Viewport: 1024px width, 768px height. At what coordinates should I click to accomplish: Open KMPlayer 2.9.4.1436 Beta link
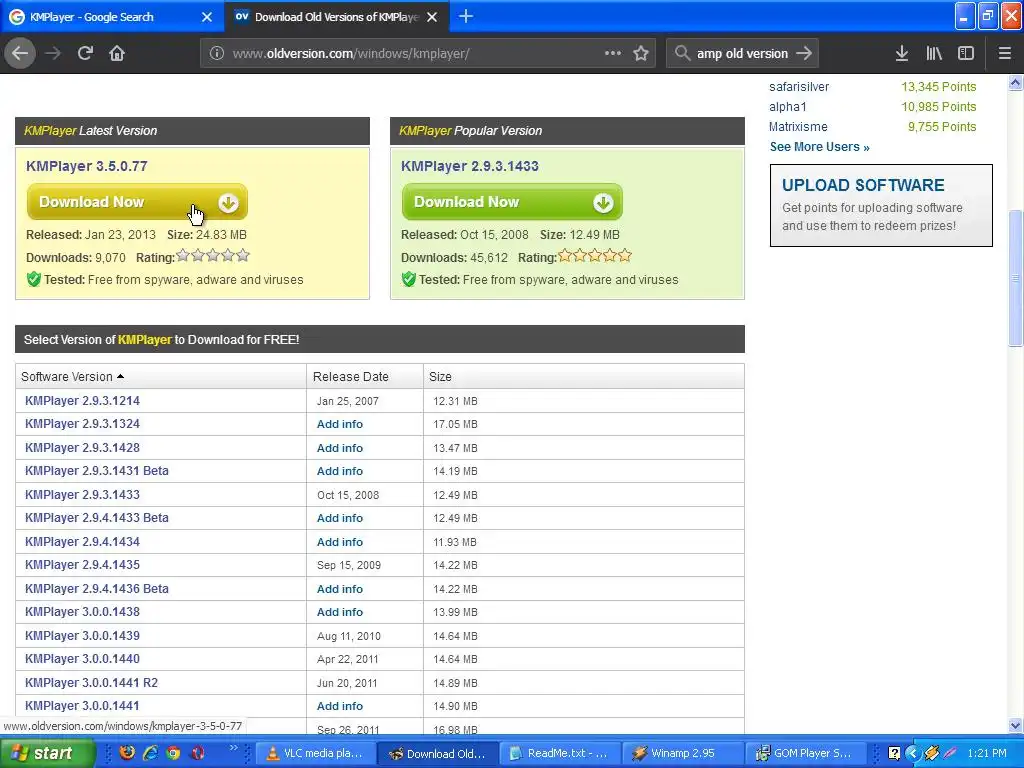point(97,589)
